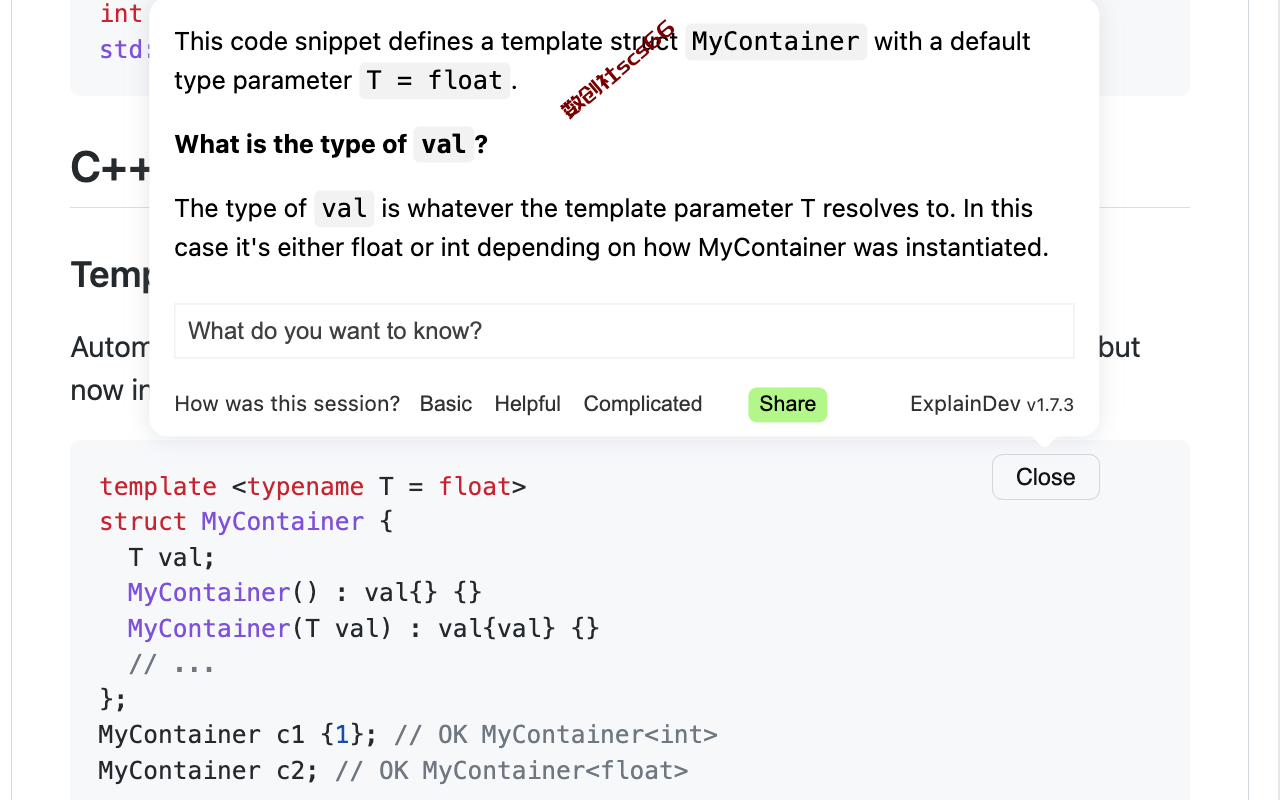Click the 'What is the type of val?' heading
The image size is (1280, 800).
coord(331,144)
